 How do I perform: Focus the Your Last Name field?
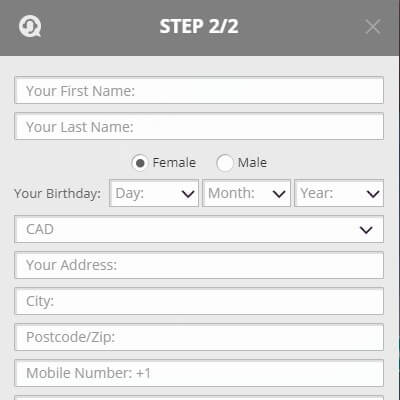point(199,126)
